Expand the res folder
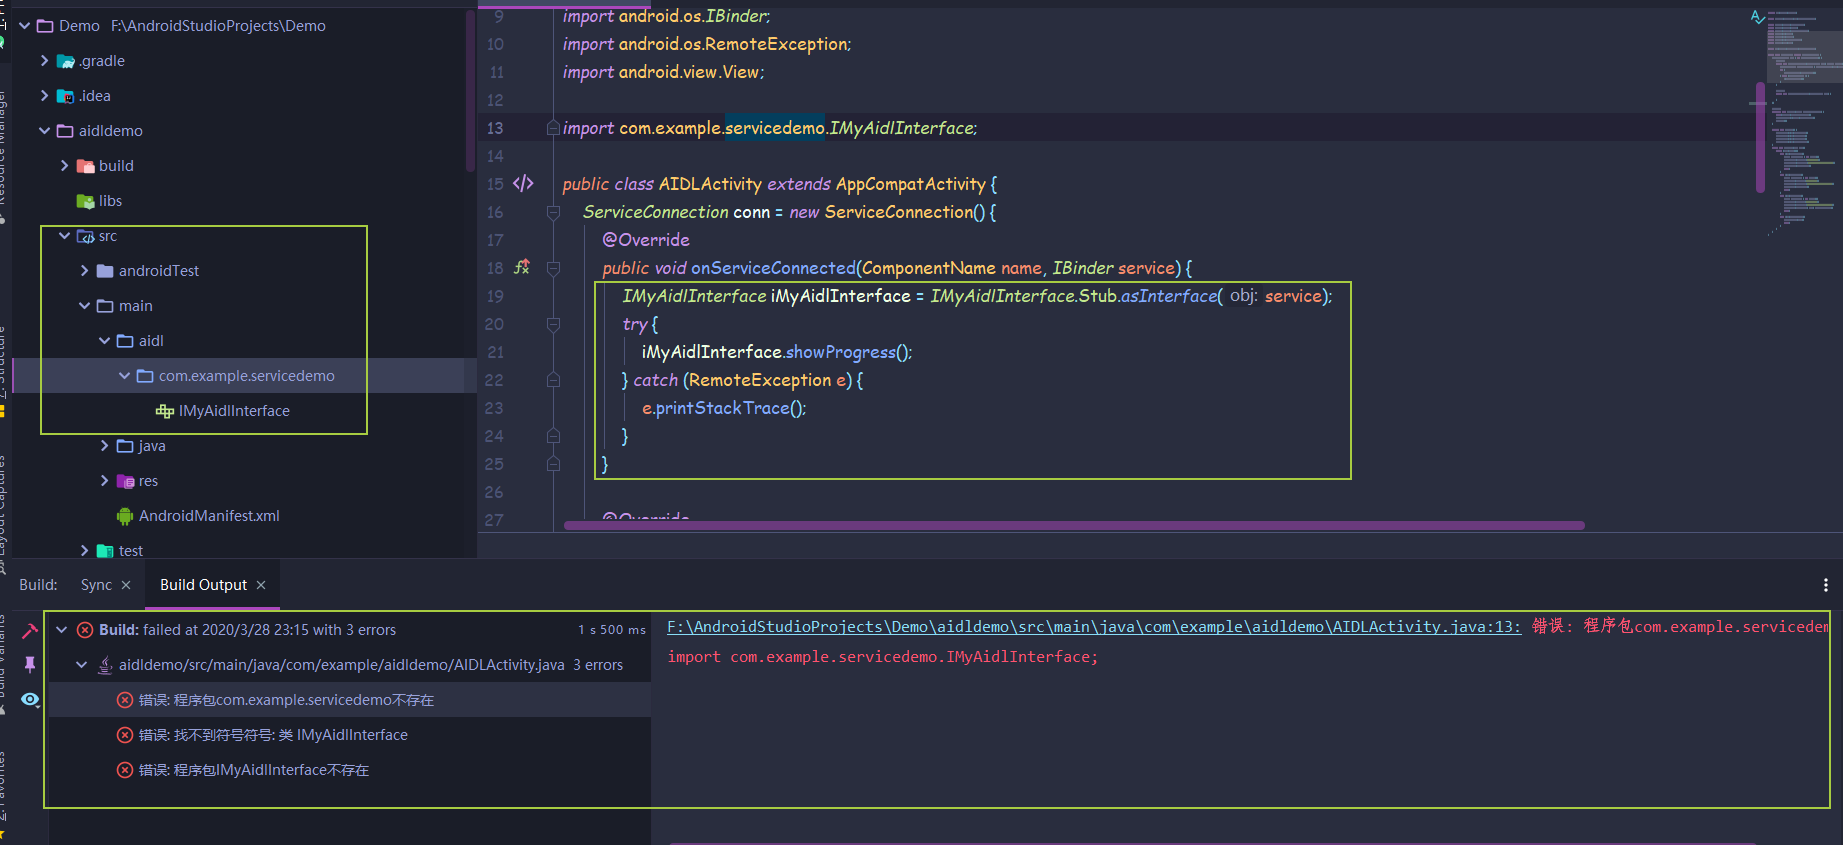The image size is (1843, 845). (x=104, y=481)
